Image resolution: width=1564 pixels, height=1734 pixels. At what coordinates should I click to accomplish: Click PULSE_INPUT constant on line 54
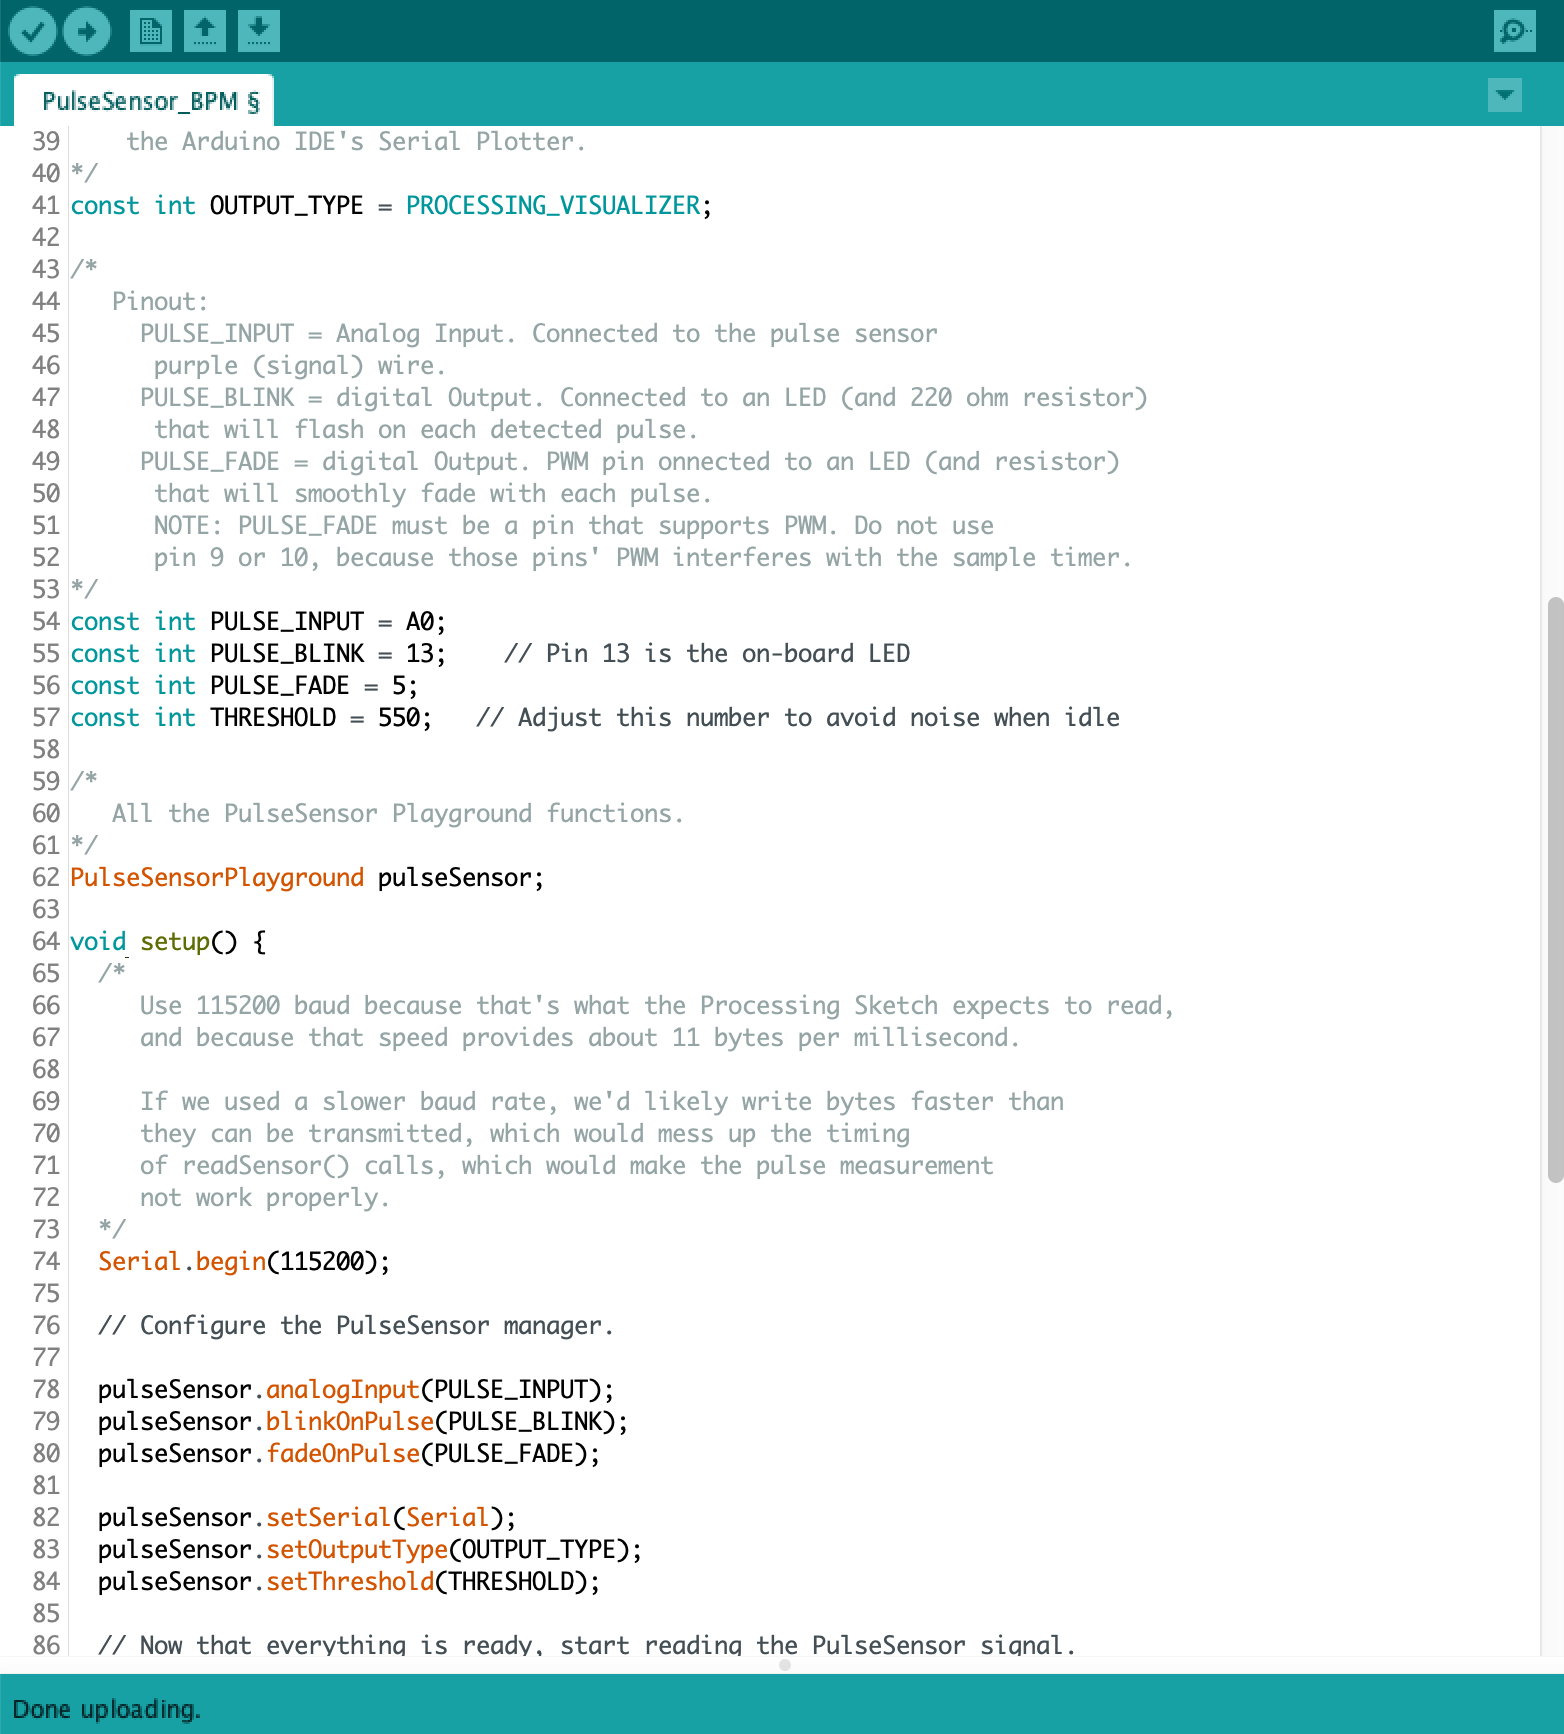287,621
